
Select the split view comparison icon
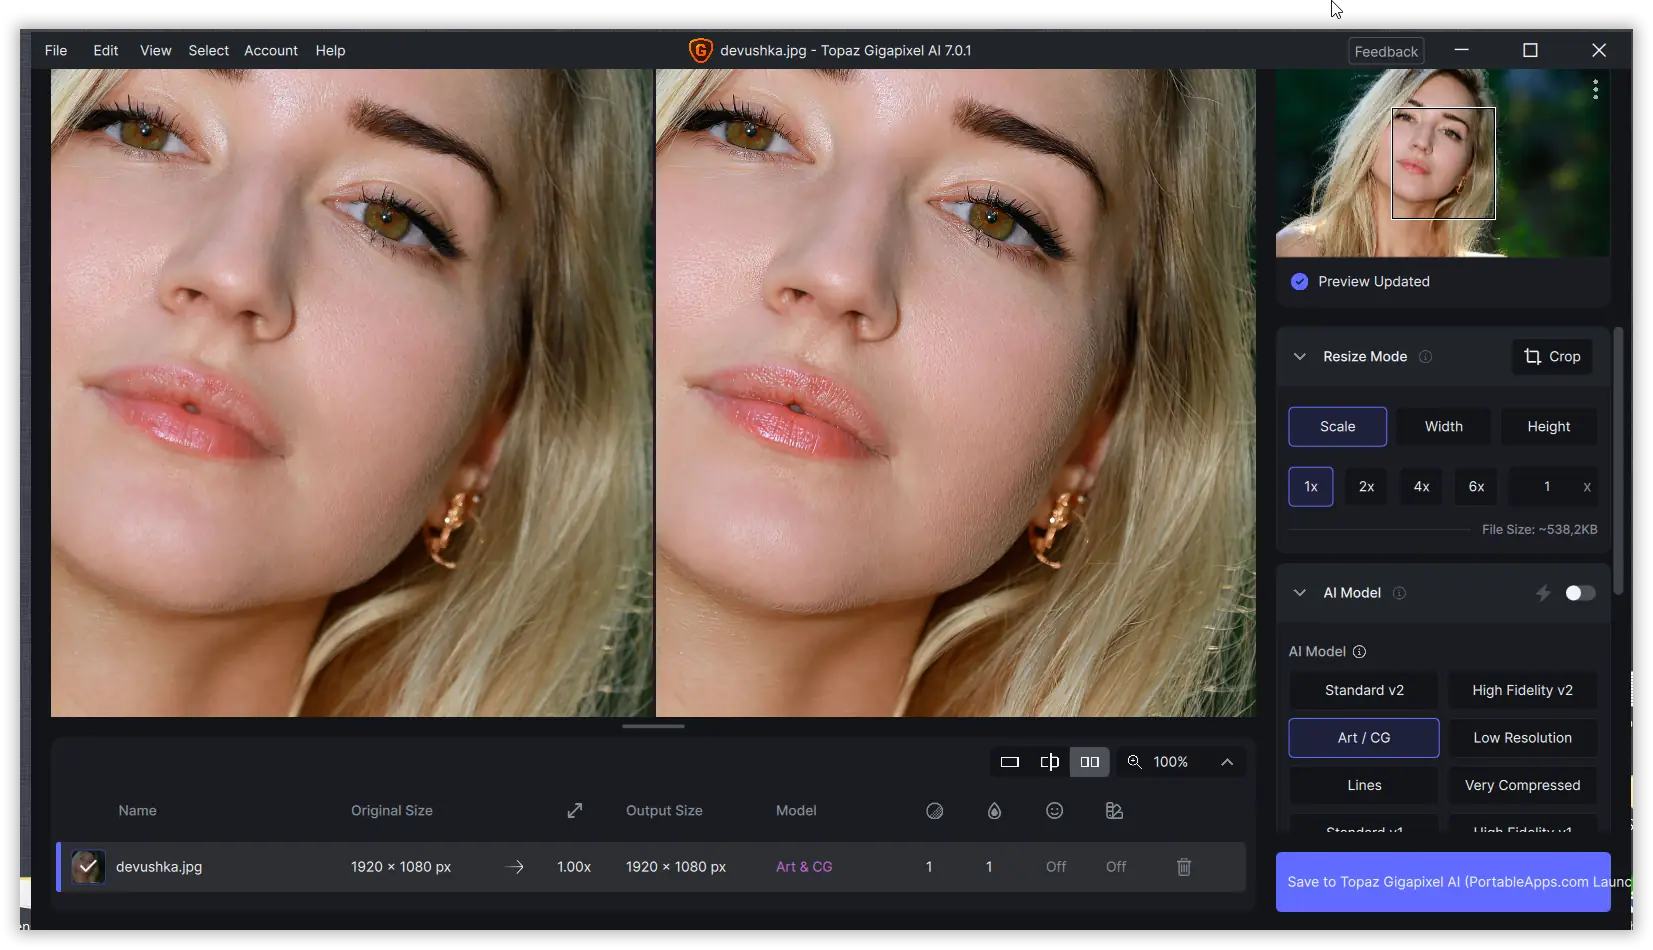click(x=1049, y=762)
